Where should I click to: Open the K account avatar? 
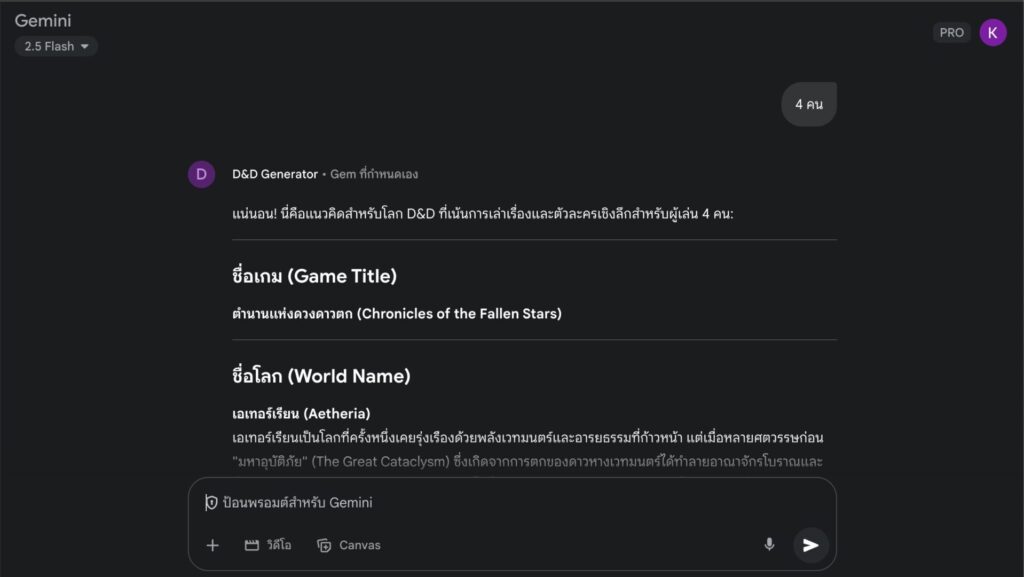pos(993,33)
